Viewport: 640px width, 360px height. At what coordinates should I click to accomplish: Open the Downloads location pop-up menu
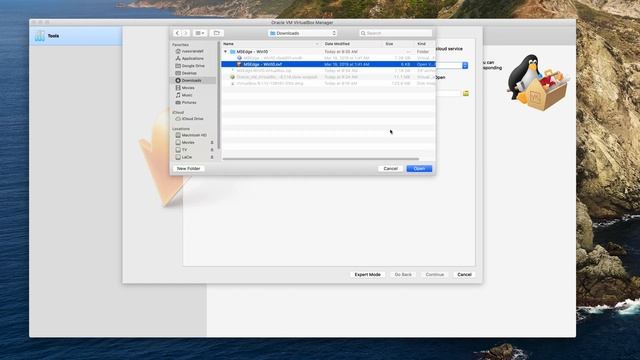(x=302, y=33)
